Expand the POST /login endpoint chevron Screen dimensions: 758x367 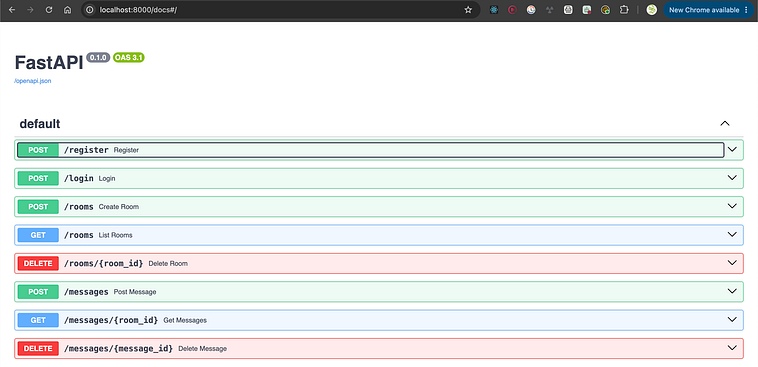coord(732,178)
